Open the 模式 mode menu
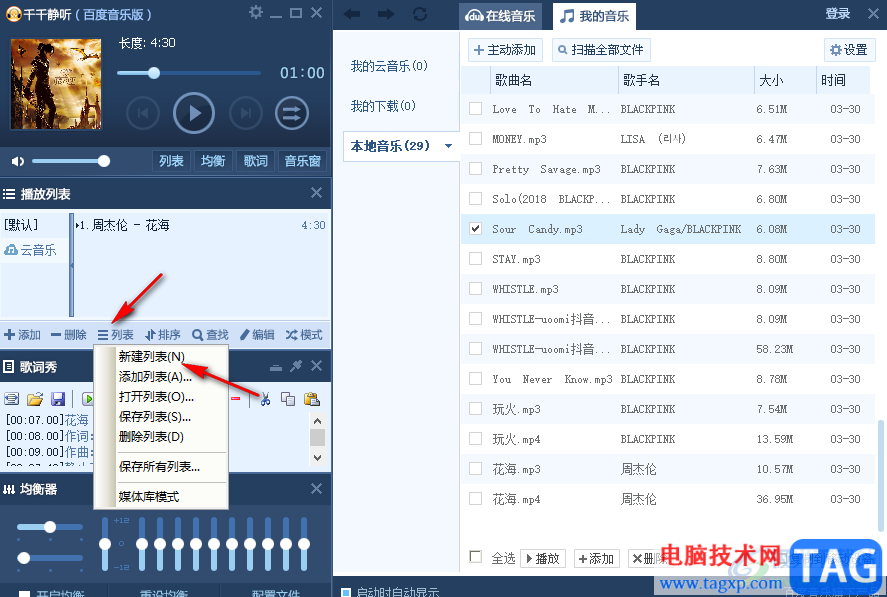This screenshot has width=887, height=597. [304, 335]
